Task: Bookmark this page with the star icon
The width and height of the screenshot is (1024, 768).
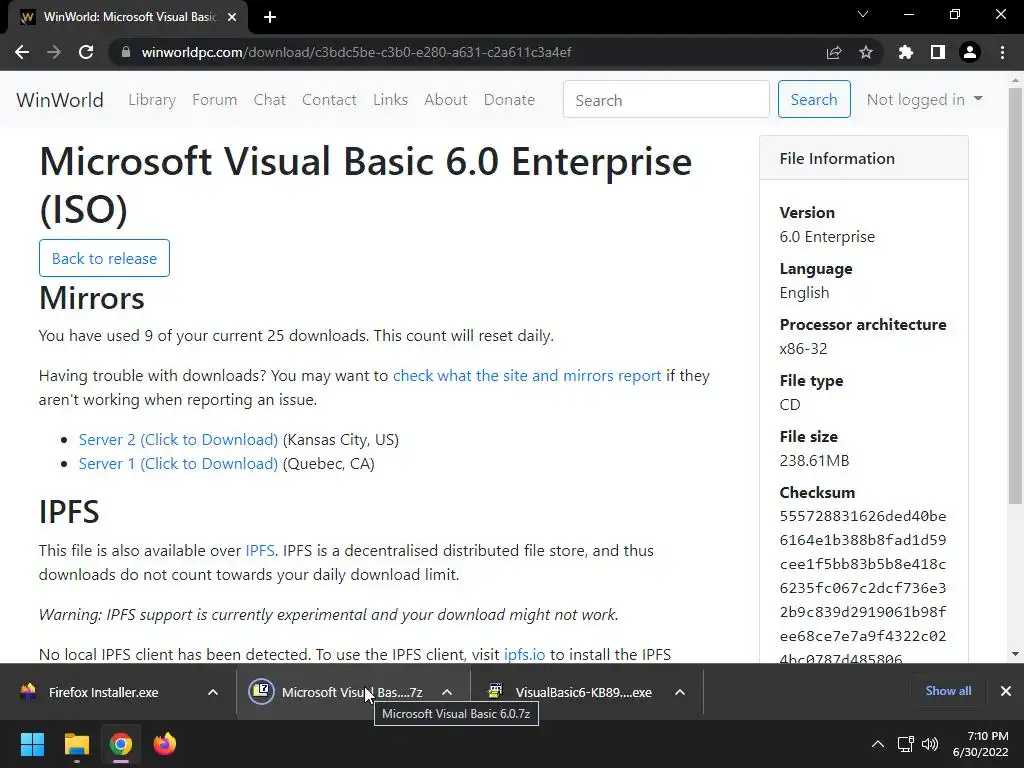Action: (866, 52)
